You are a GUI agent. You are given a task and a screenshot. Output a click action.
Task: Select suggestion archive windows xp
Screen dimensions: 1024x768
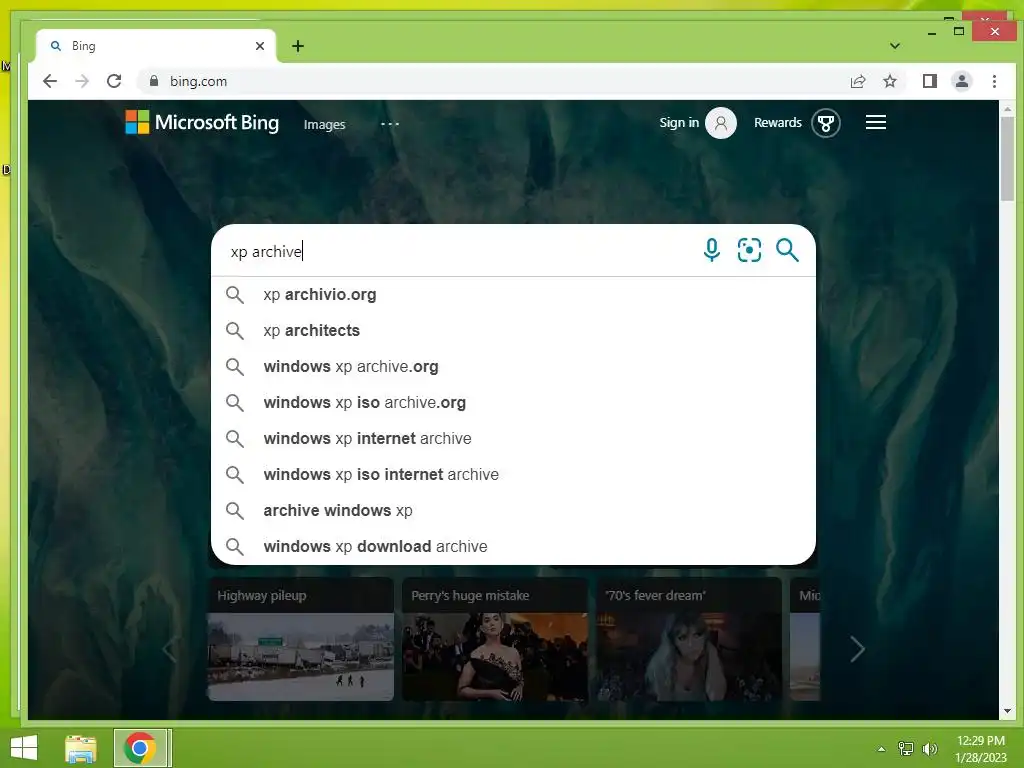tap(513, 510)
